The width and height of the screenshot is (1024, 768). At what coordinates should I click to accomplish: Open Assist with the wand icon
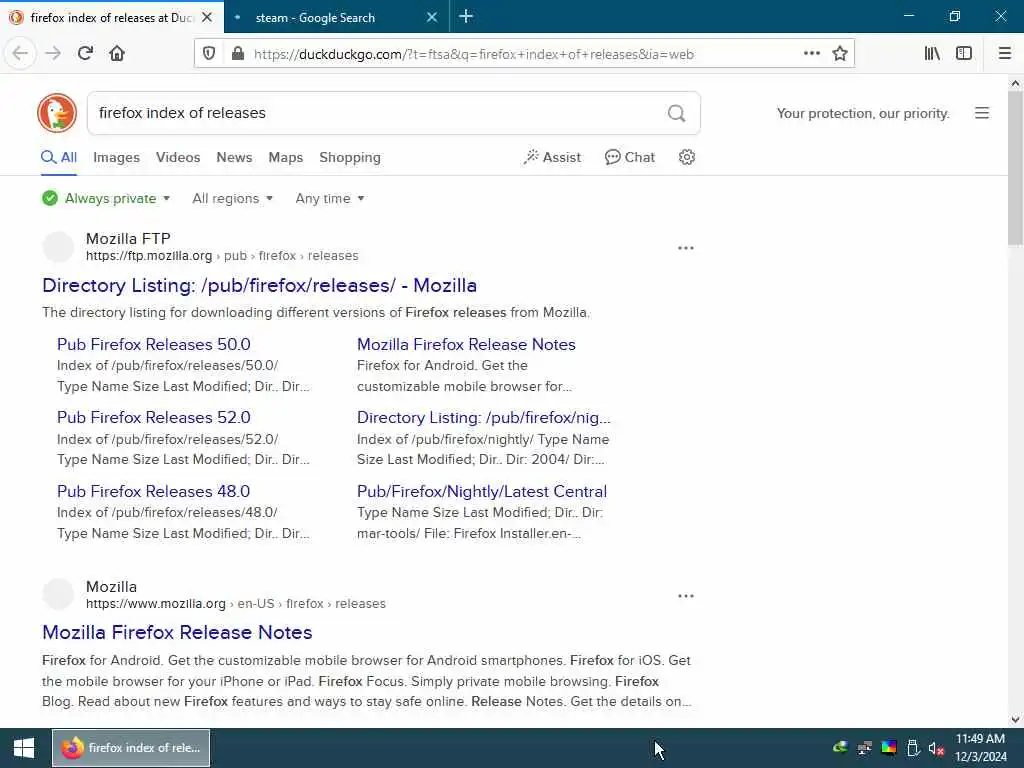[552, 157]
